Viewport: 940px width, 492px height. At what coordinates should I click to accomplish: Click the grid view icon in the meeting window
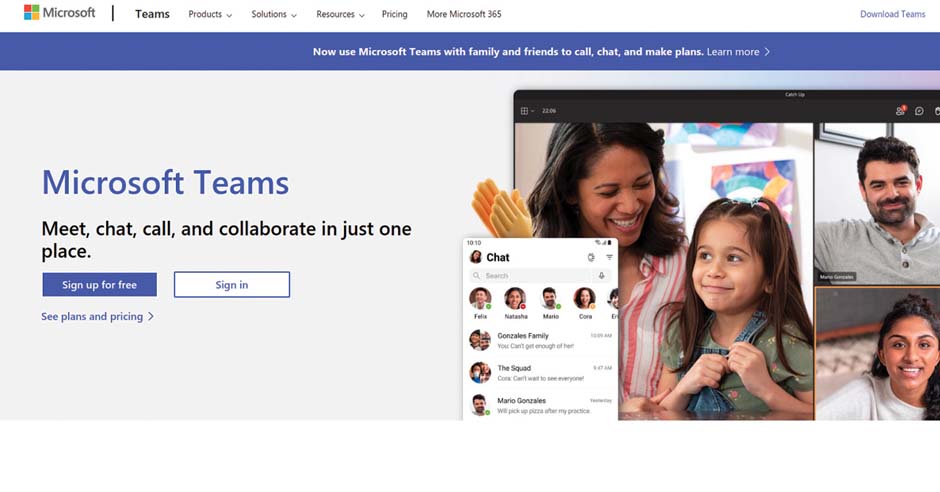point(525,111)
